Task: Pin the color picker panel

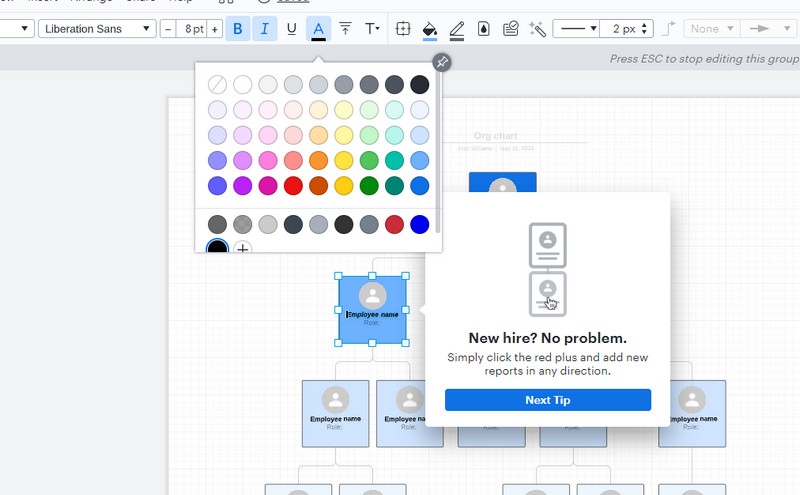Action: (441, 63)
